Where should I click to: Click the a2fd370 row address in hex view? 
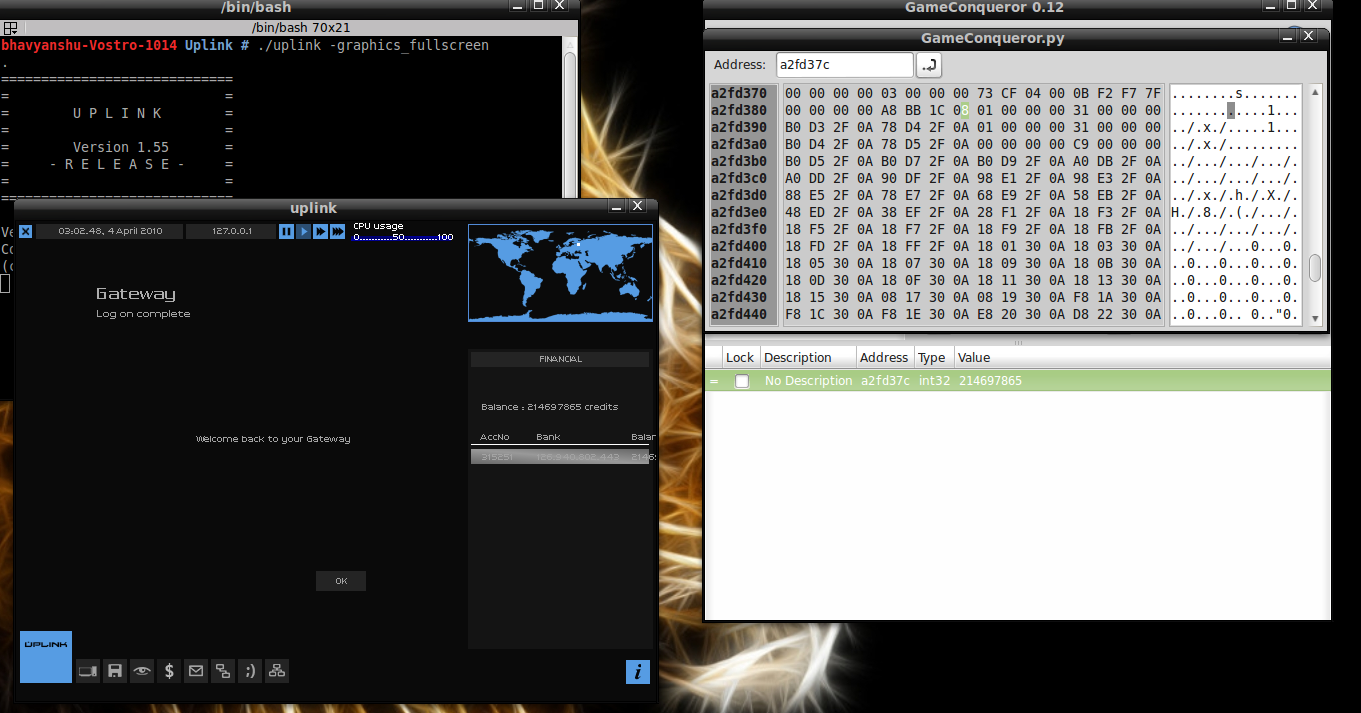739,93
